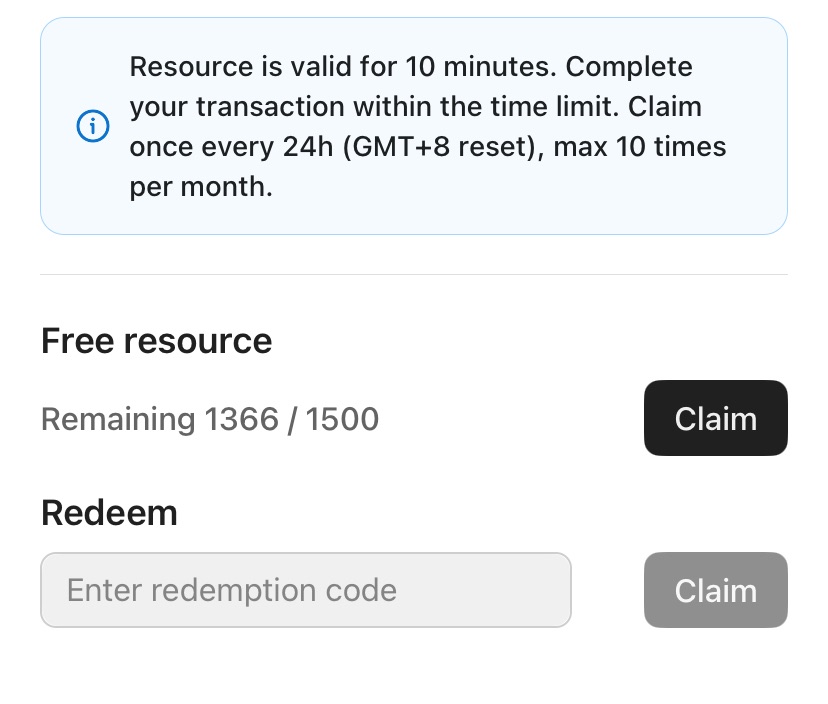Focus the redemption code input field
The height and width of the screenshot is (704, 828).
[x=306, y=590]
